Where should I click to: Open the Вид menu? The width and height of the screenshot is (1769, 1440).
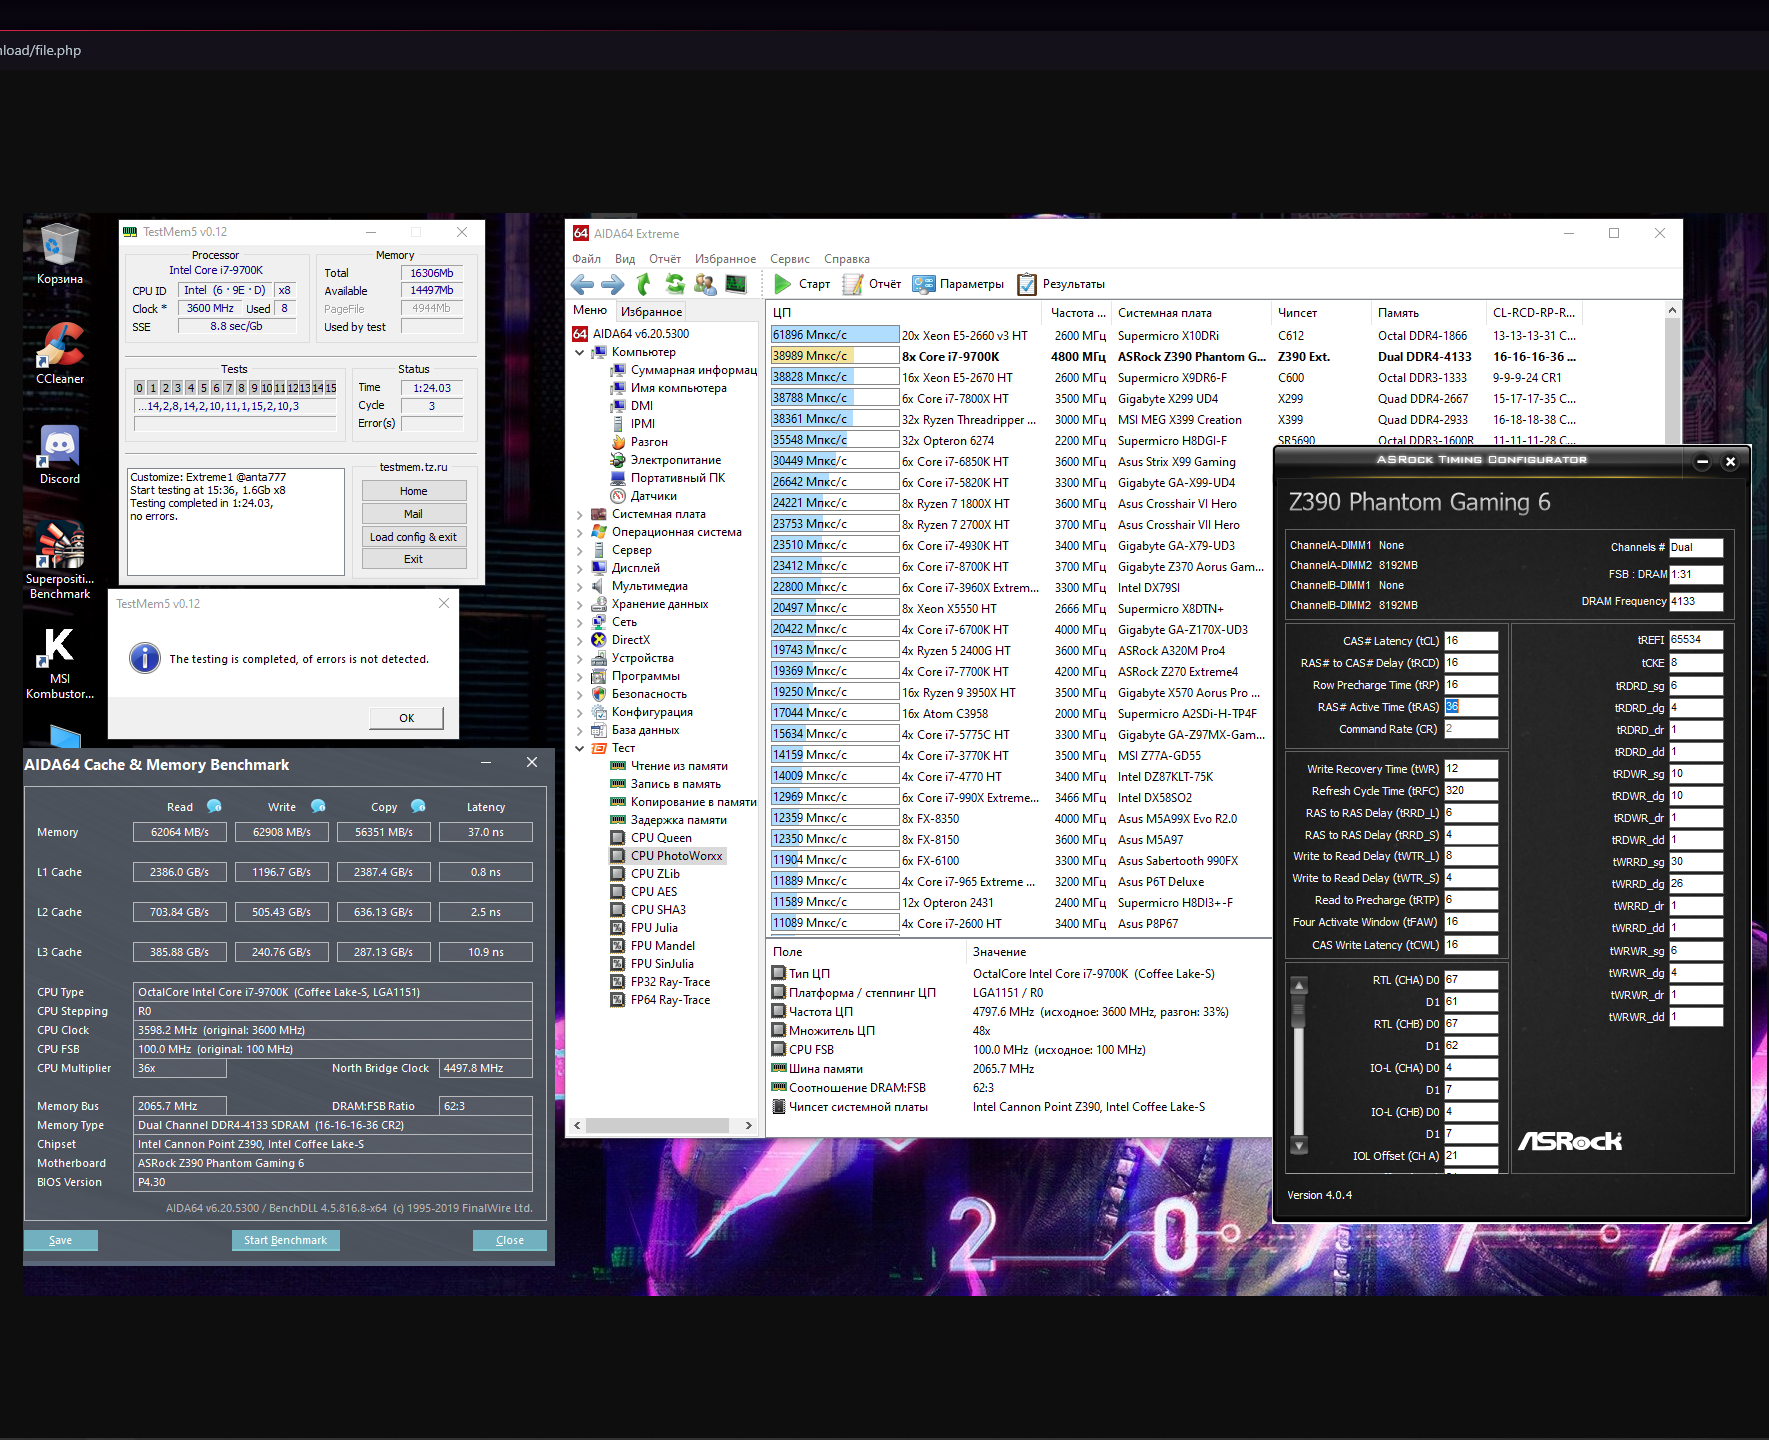[625, 259]
